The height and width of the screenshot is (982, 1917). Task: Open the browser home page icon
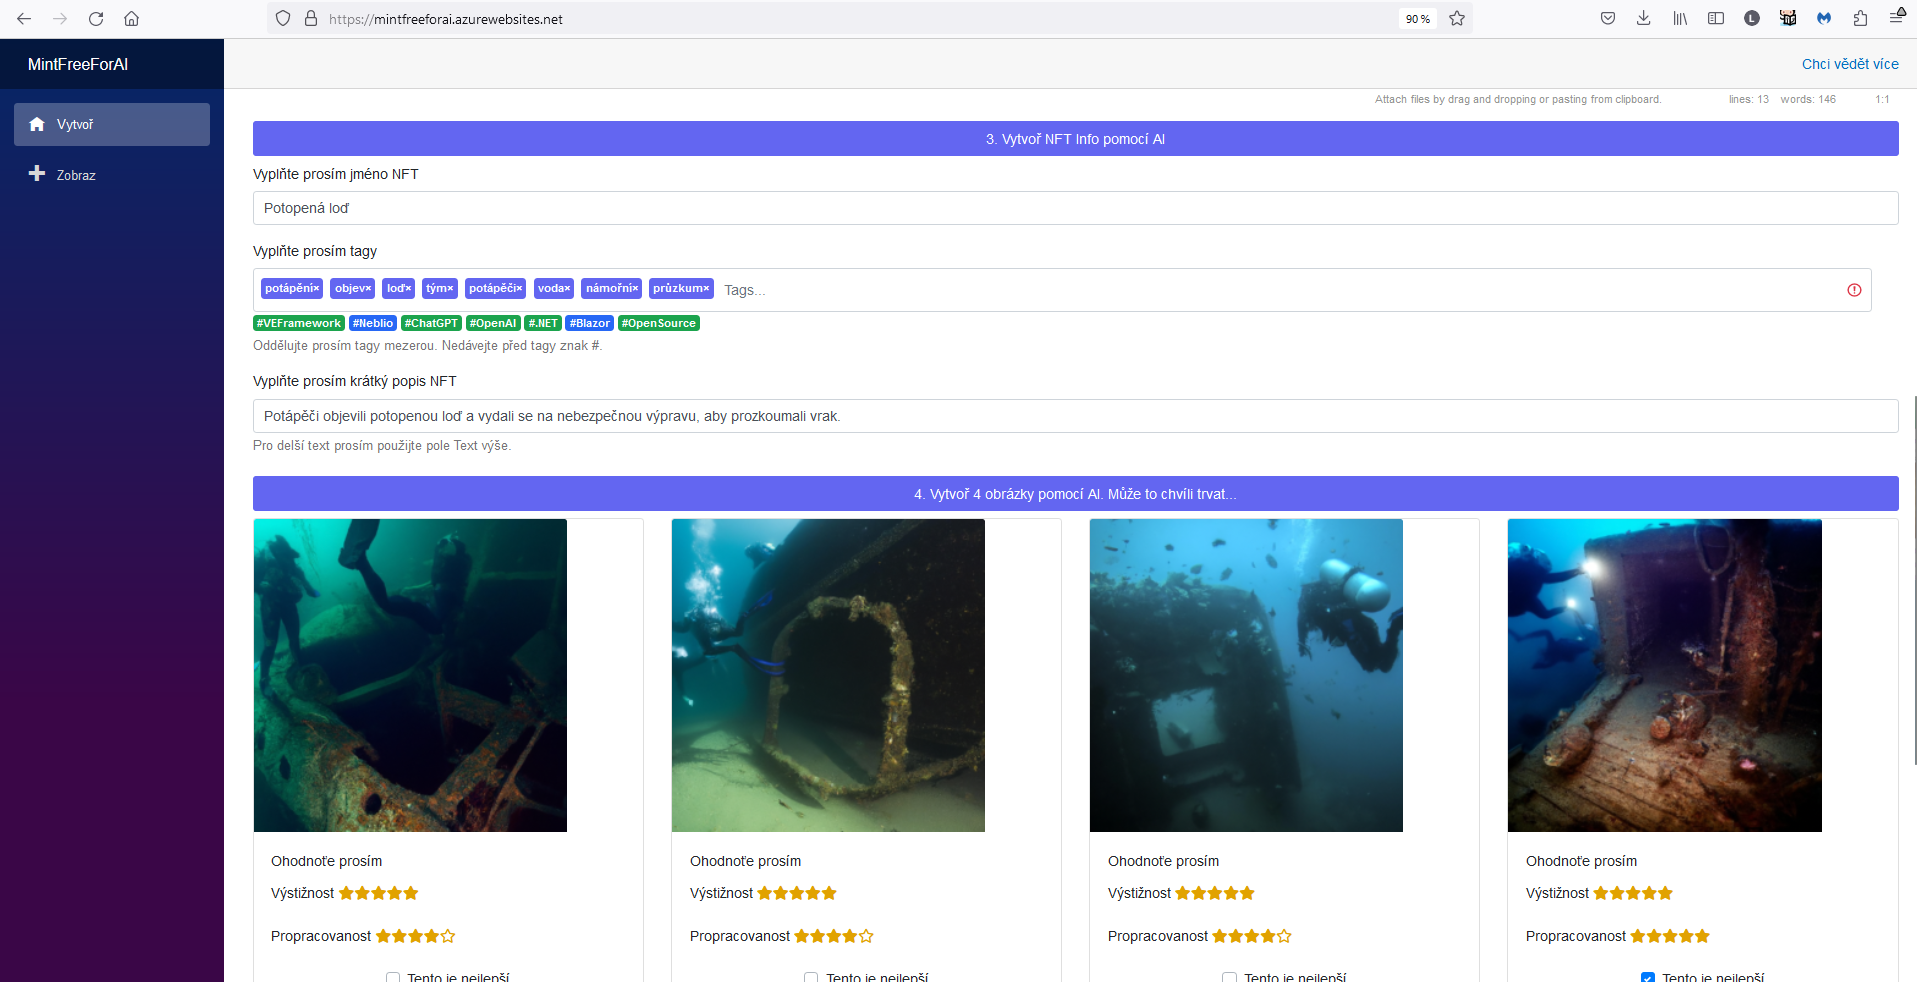click(131, 19)
